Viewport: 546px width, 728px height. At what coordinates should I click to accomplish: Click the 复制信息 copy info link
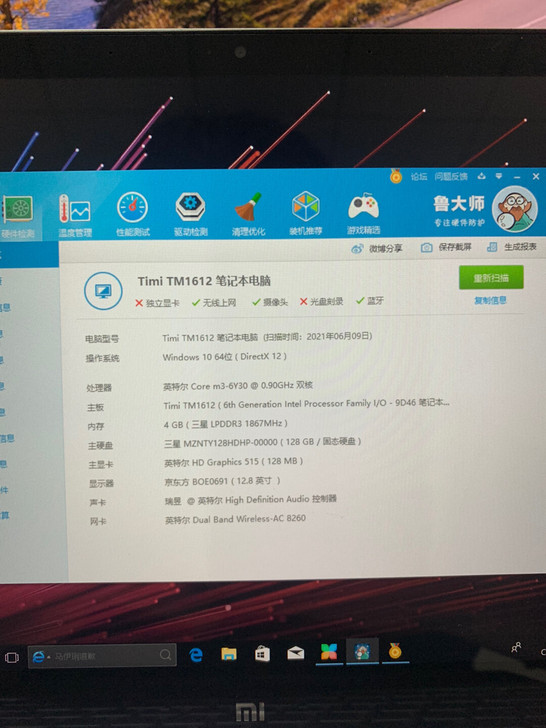pyautogui.click(x=490, y=300)
